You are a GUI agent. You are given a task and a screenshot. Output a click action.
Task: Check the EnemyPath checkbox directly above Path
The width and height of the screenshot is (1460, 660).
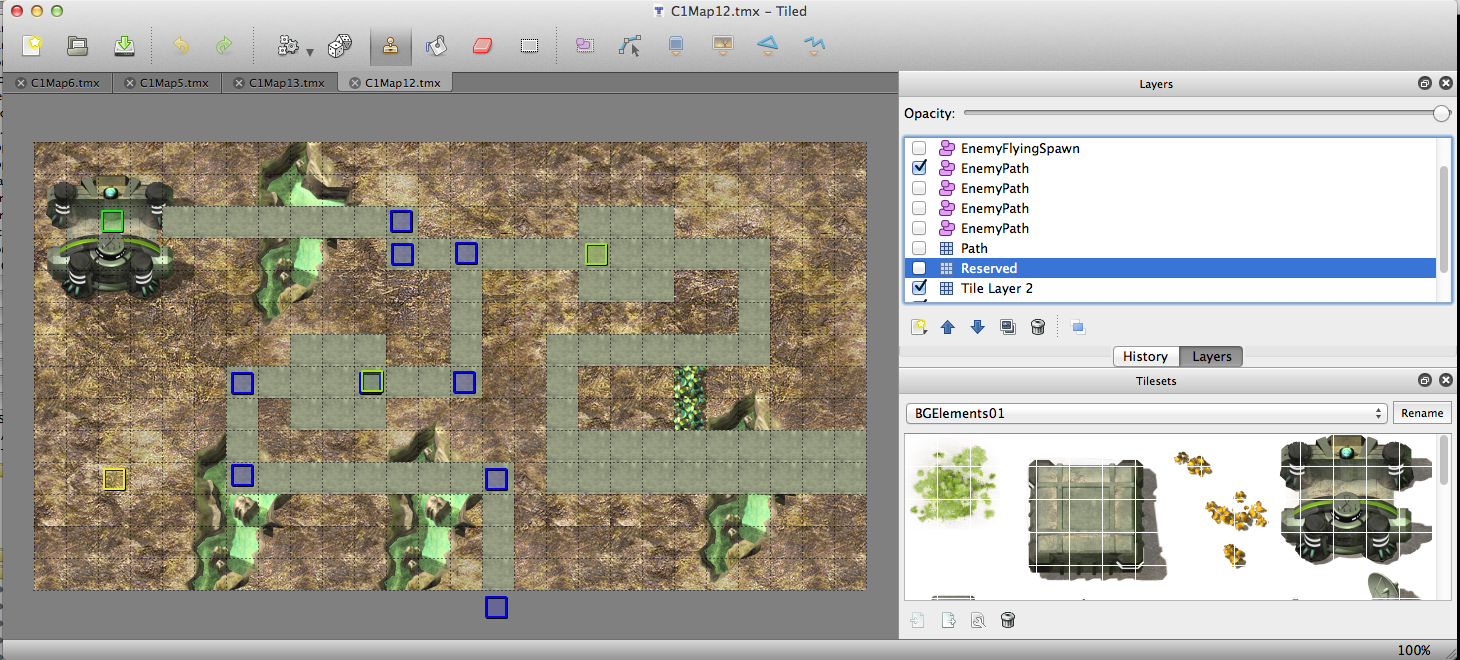[919, 228]
